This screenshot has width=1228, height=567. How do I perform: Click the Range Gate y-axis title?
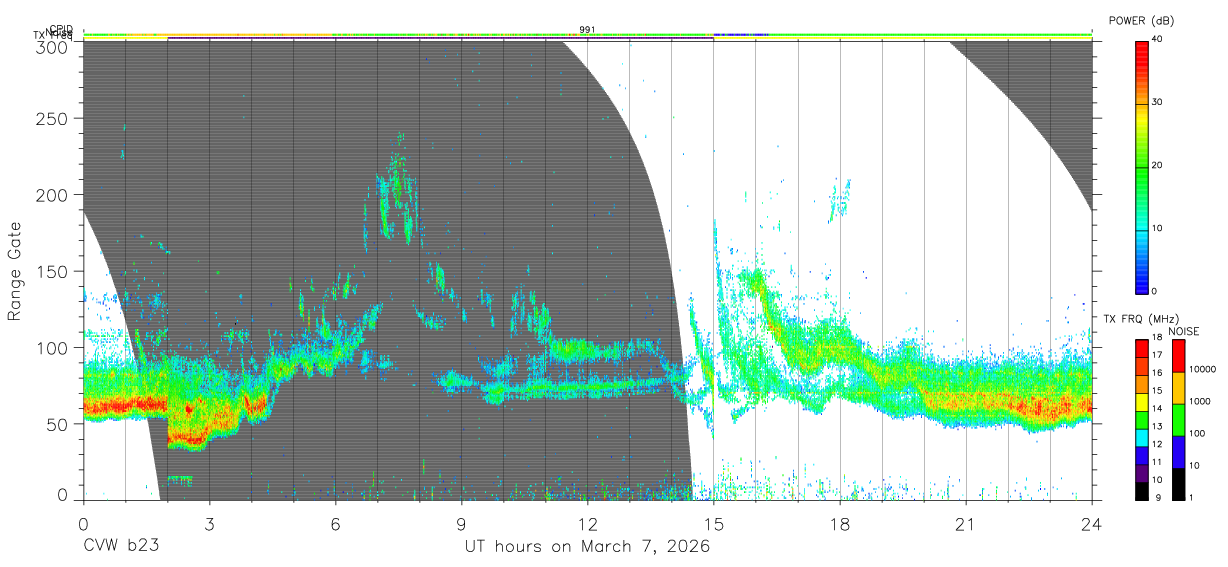(x=15, y=271)
